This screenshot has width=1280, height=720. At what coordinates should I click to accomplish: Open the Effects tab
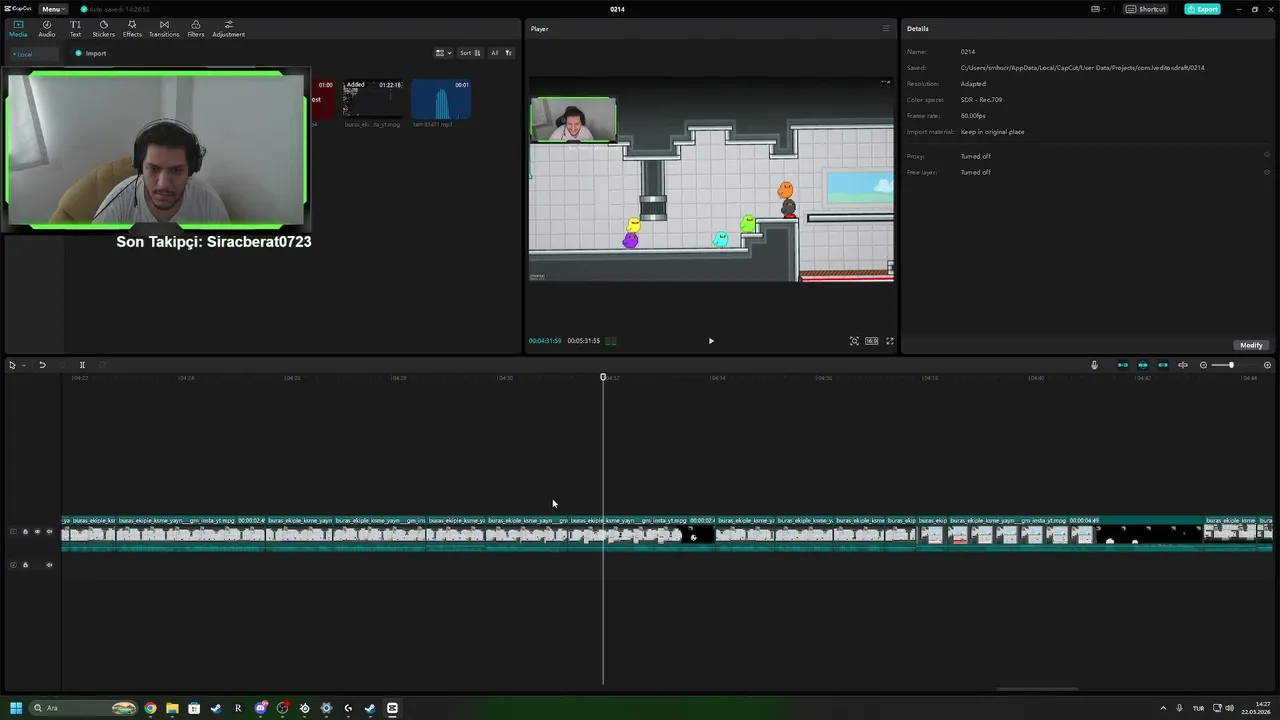(x=132, y=28)
